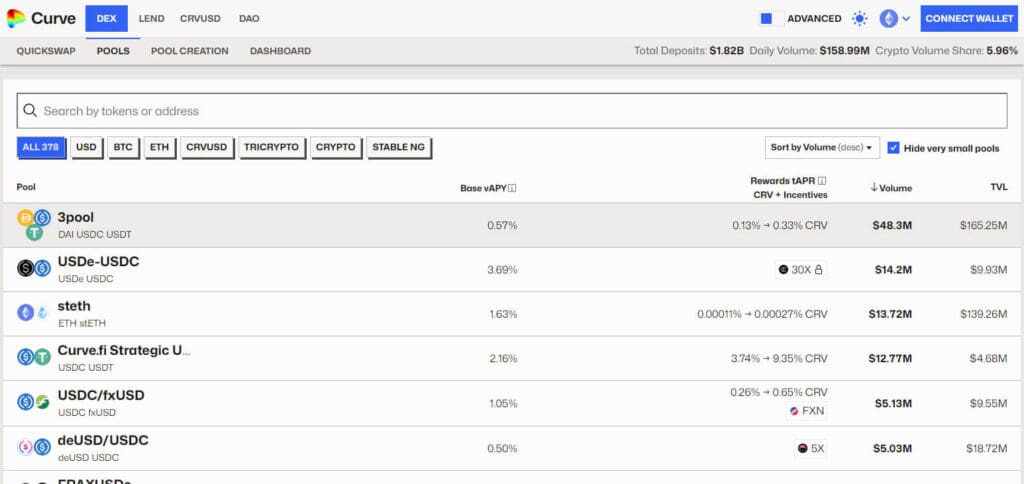Click the 5X points badge
The image size is (1024, 484).
810,449
